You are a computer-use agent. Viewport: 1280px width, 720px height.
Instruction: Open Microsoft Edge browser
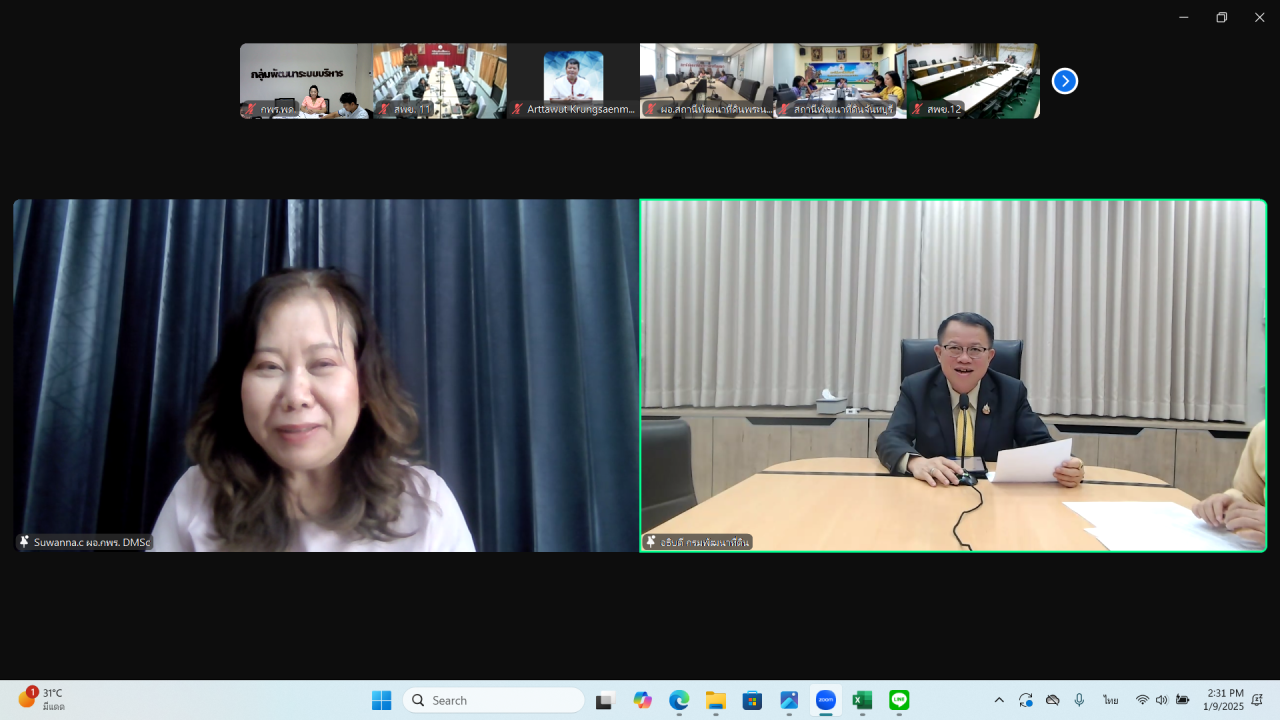click(x=679, y=700)
